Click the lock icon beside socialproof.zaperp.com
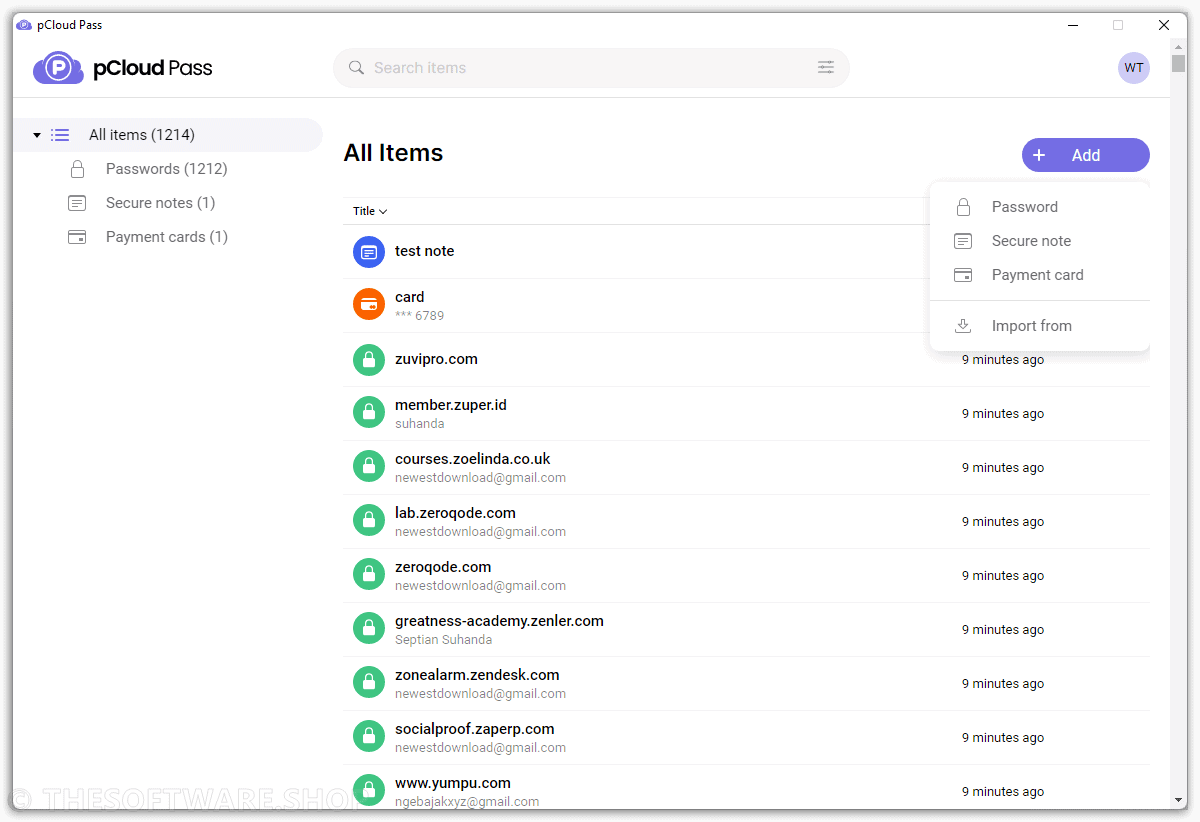Image resolution: width=1200 pixels, height=822 pixels. pyautogui.click(x=369, y=736)
